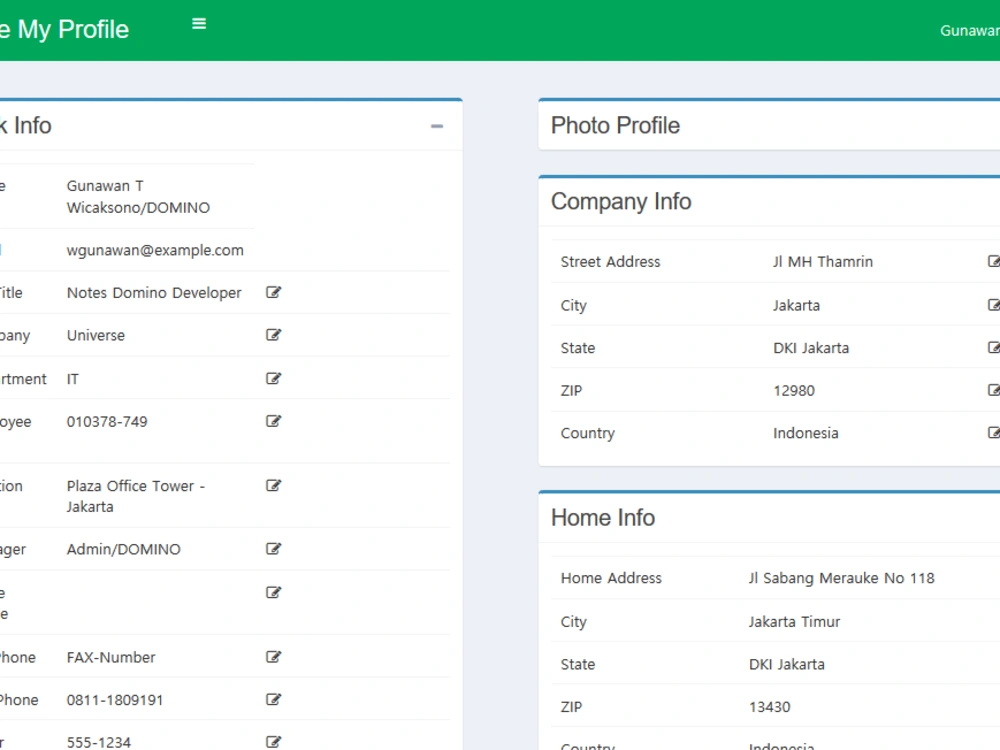Screen dimensions: 1000x750
Task: Edit the FAX-Number field
Action: tap(274, 658)
